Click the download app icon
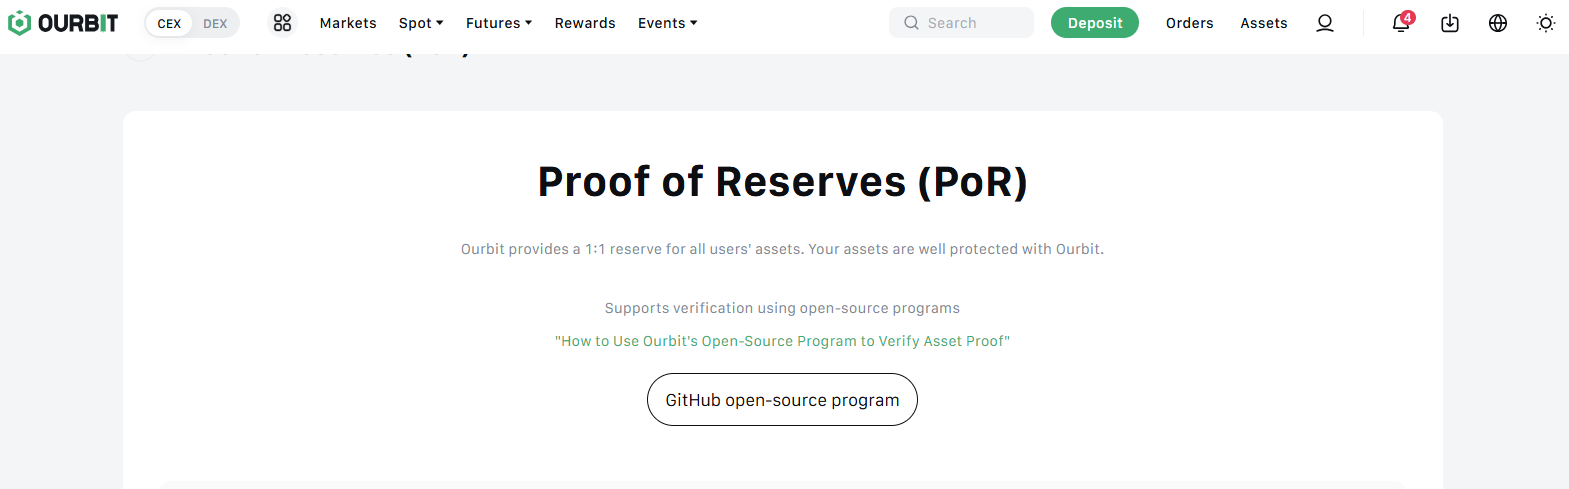The height and width of the screenshot is (489, 1569). tap(1450, 23)
